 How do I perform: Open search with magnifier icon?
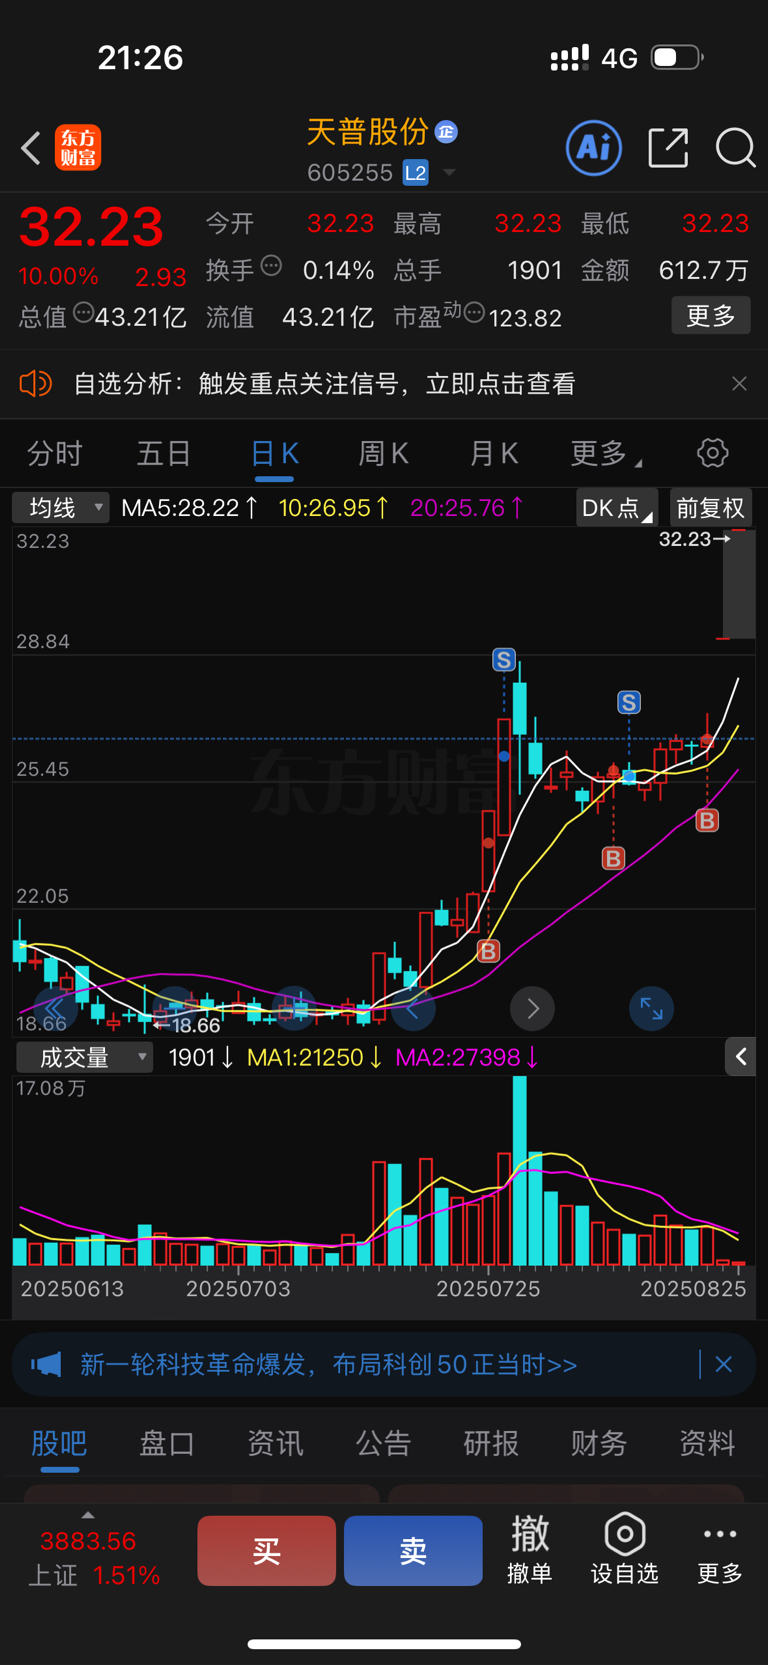tap(735, 148)
